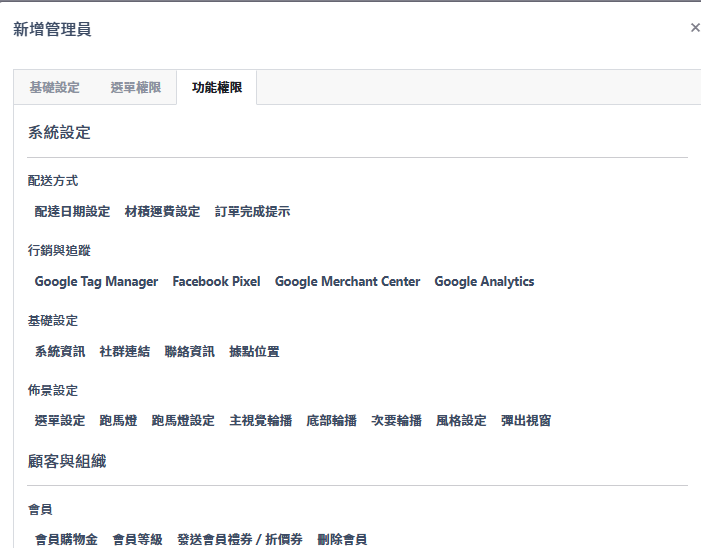Toggle 配達日期設定 permission

[x=72, y=211]
